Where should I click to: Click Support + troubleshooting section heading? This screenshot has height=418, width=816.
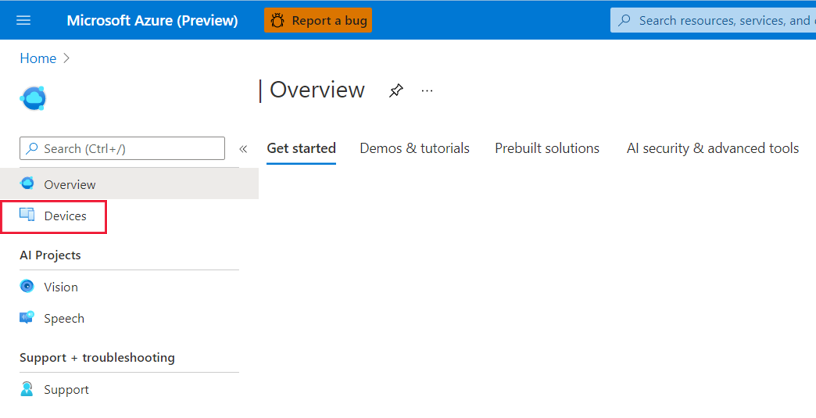click(97, 358)
